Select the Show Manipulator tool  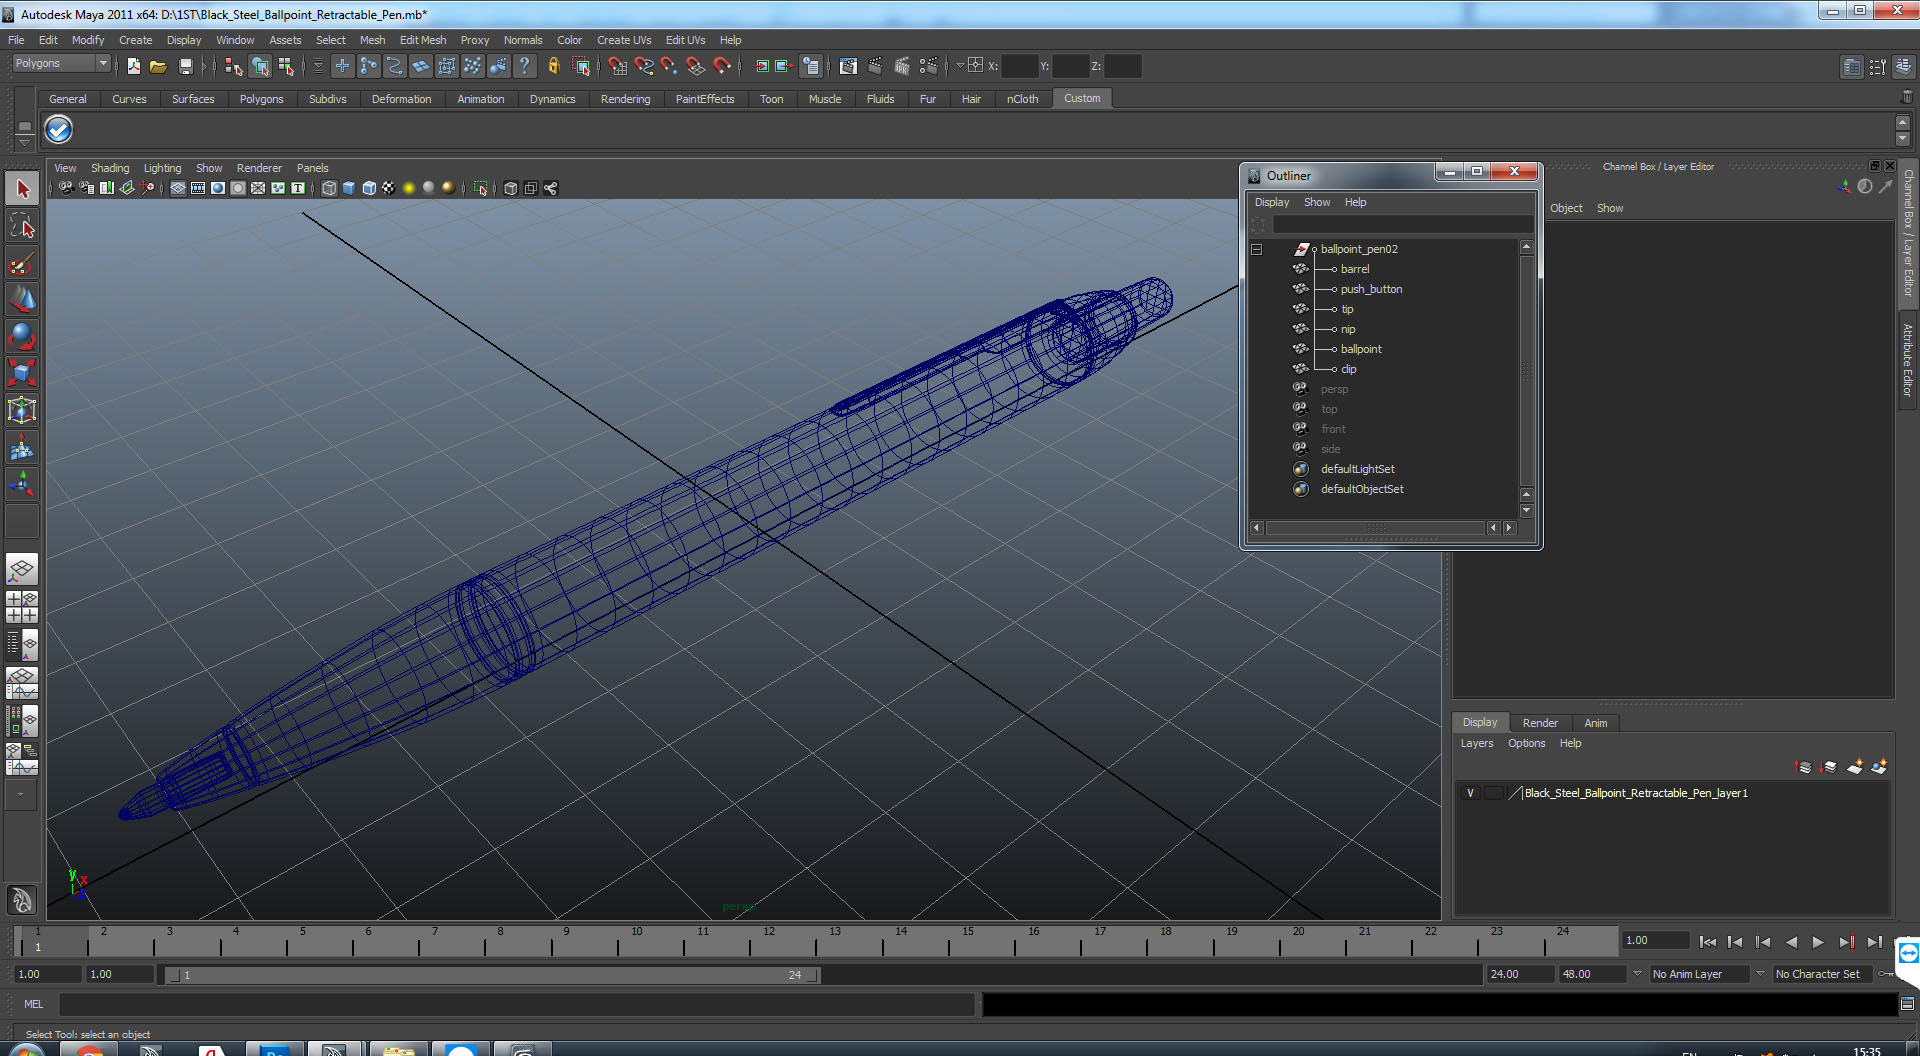click(22, 485)
